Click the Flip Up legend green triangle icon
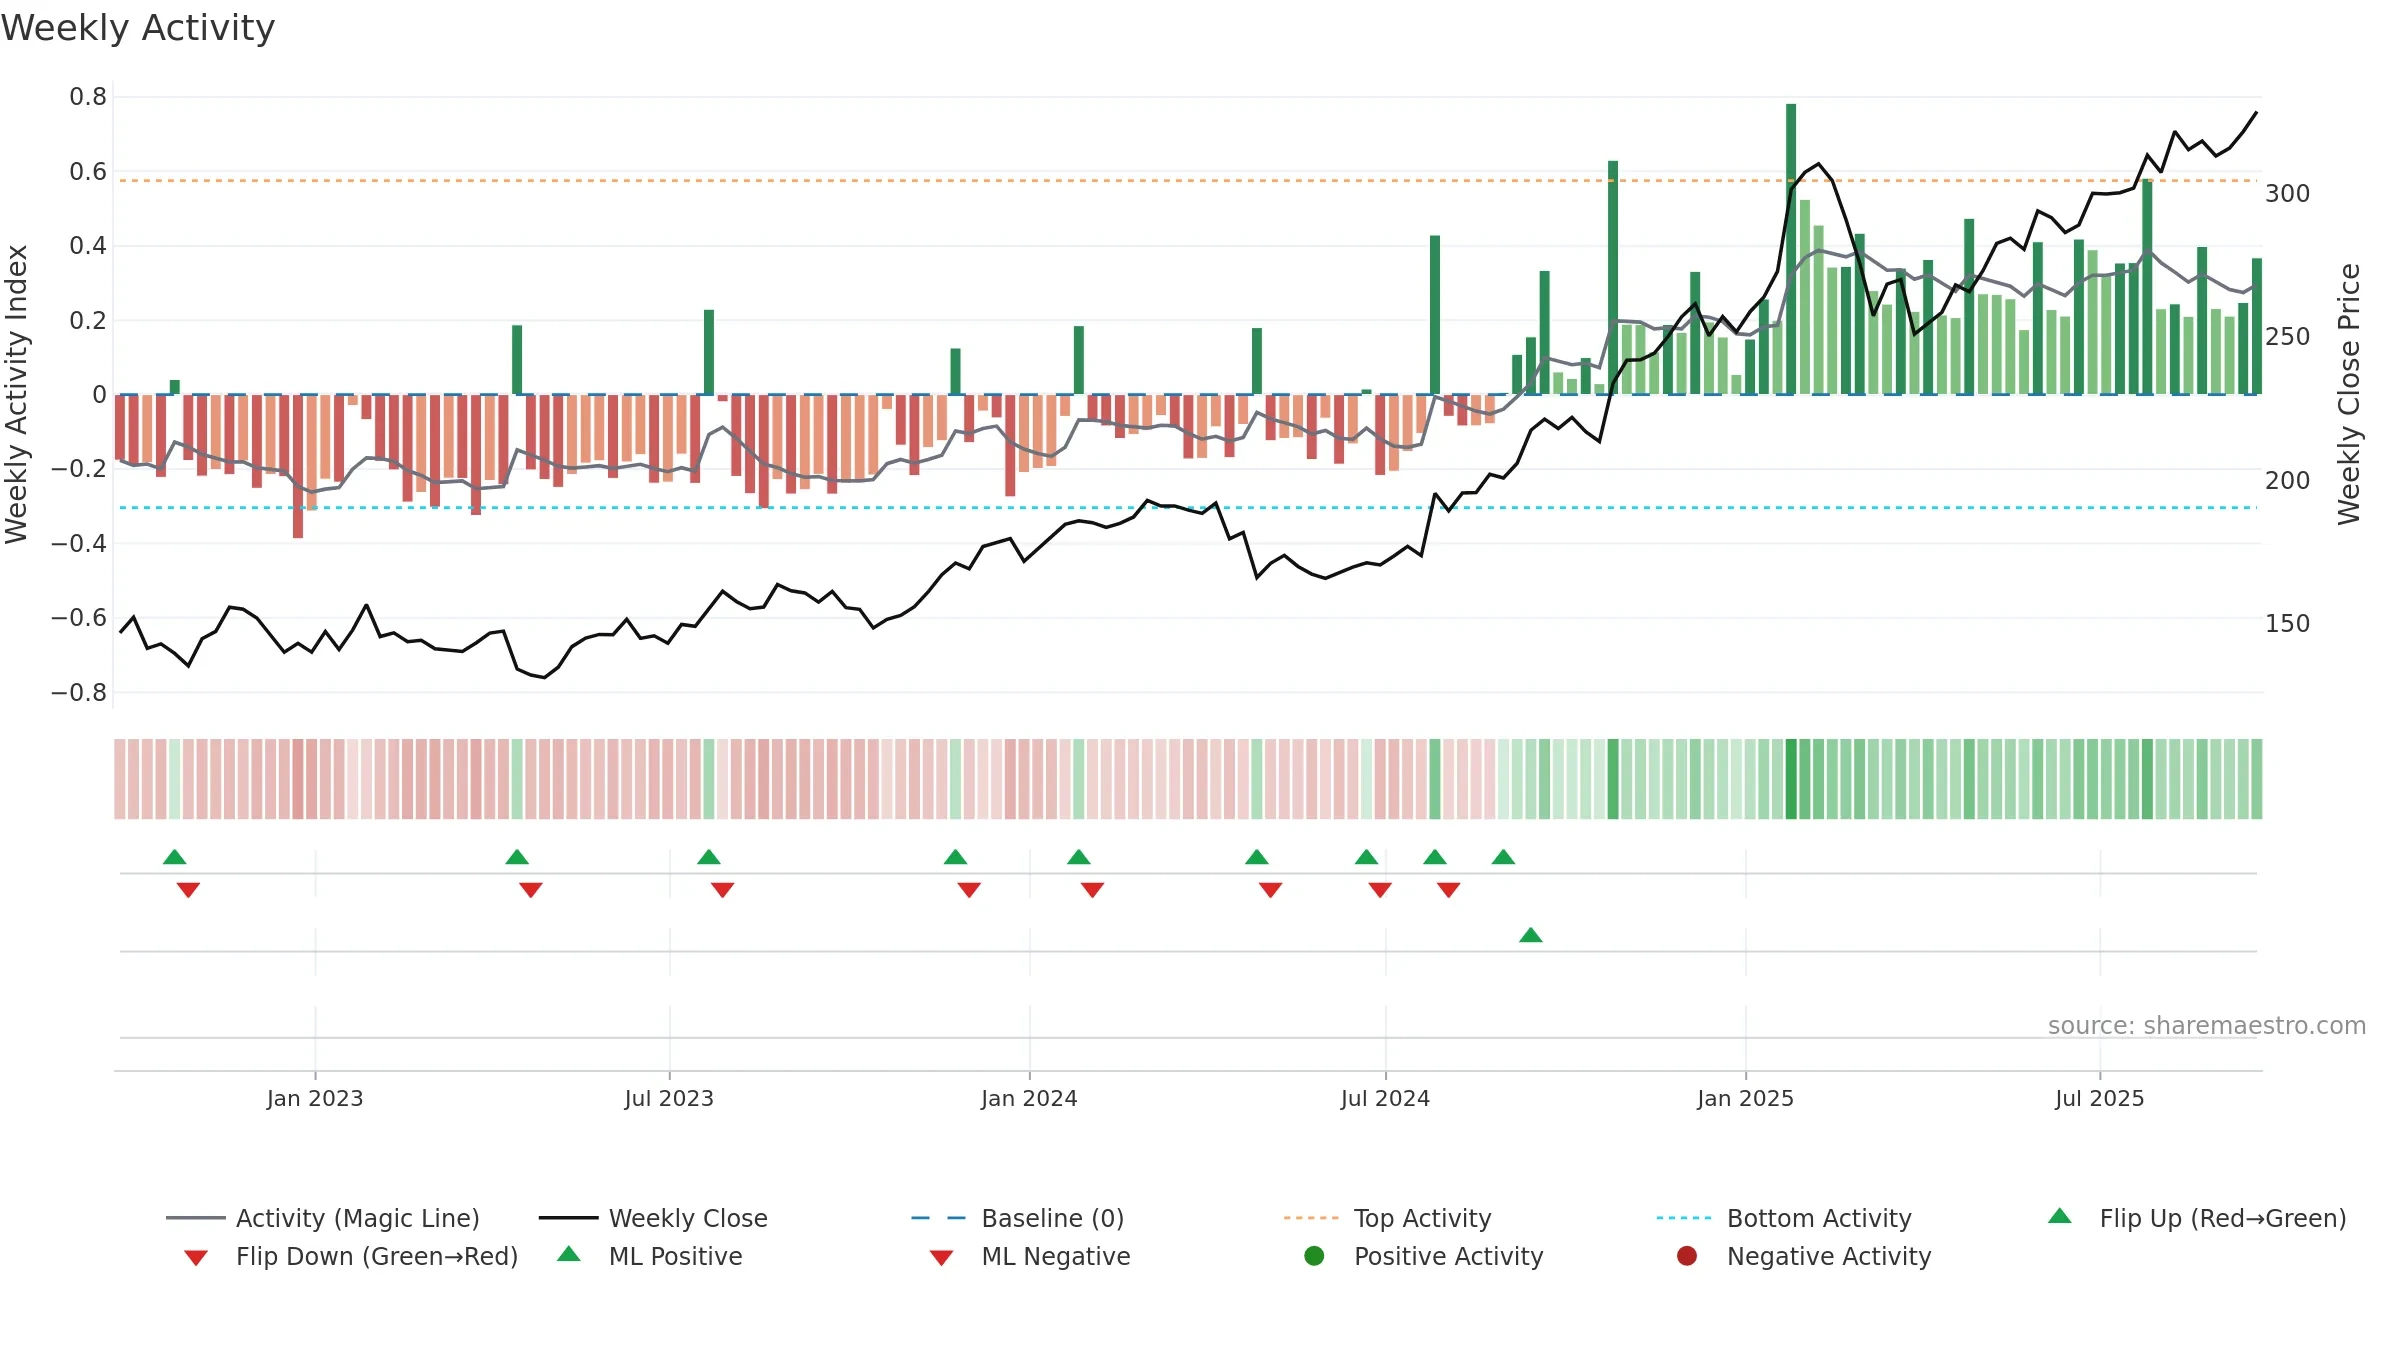The image size is (2400, 1350). tap(2060, 1216)
